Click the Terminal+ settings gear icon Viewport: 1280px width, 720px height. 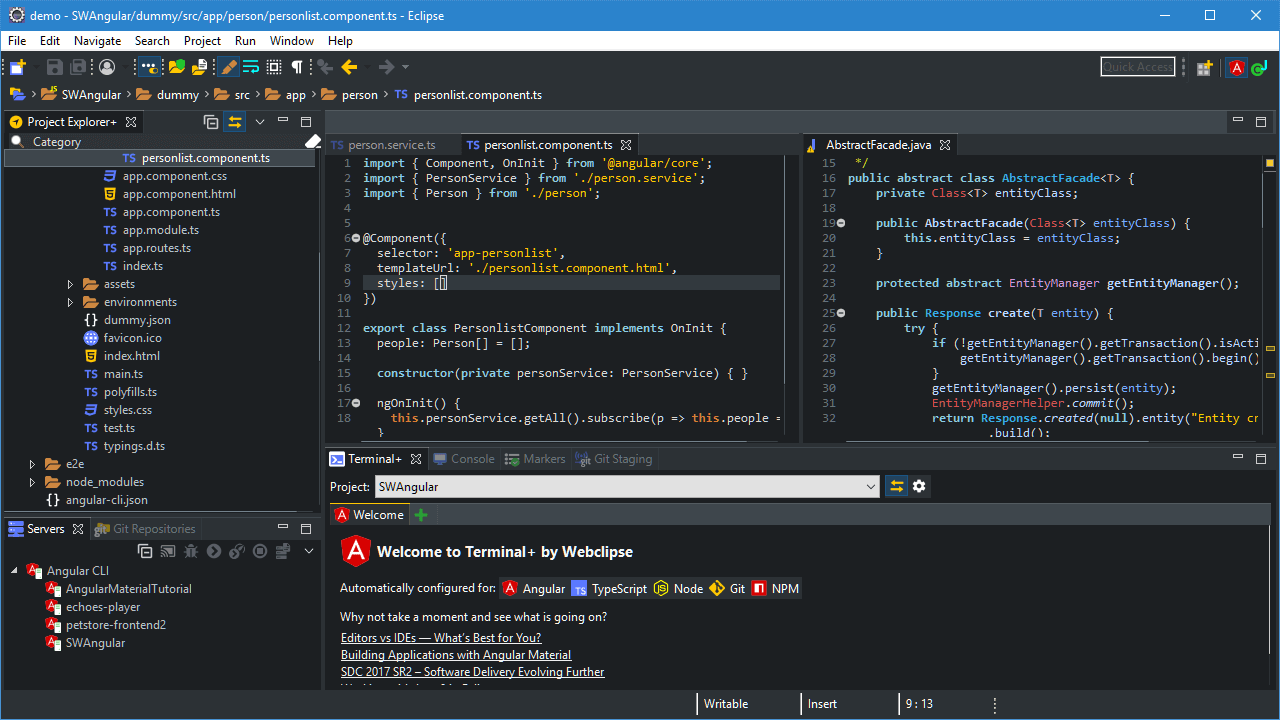pyautogui.click(x=919, y=487)
